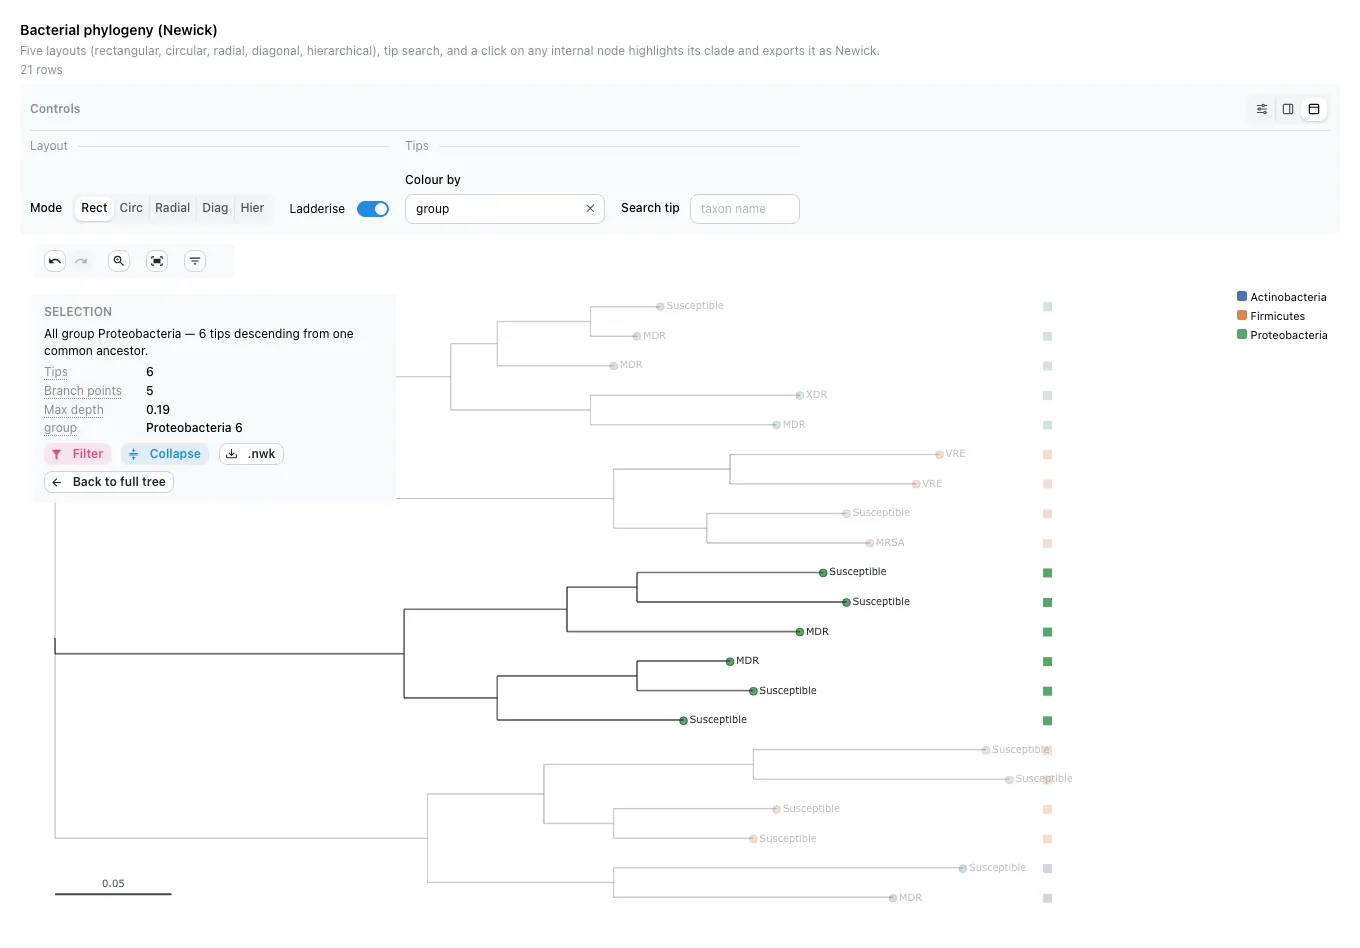Click the '0.19' max depth value

click(158, 410)
